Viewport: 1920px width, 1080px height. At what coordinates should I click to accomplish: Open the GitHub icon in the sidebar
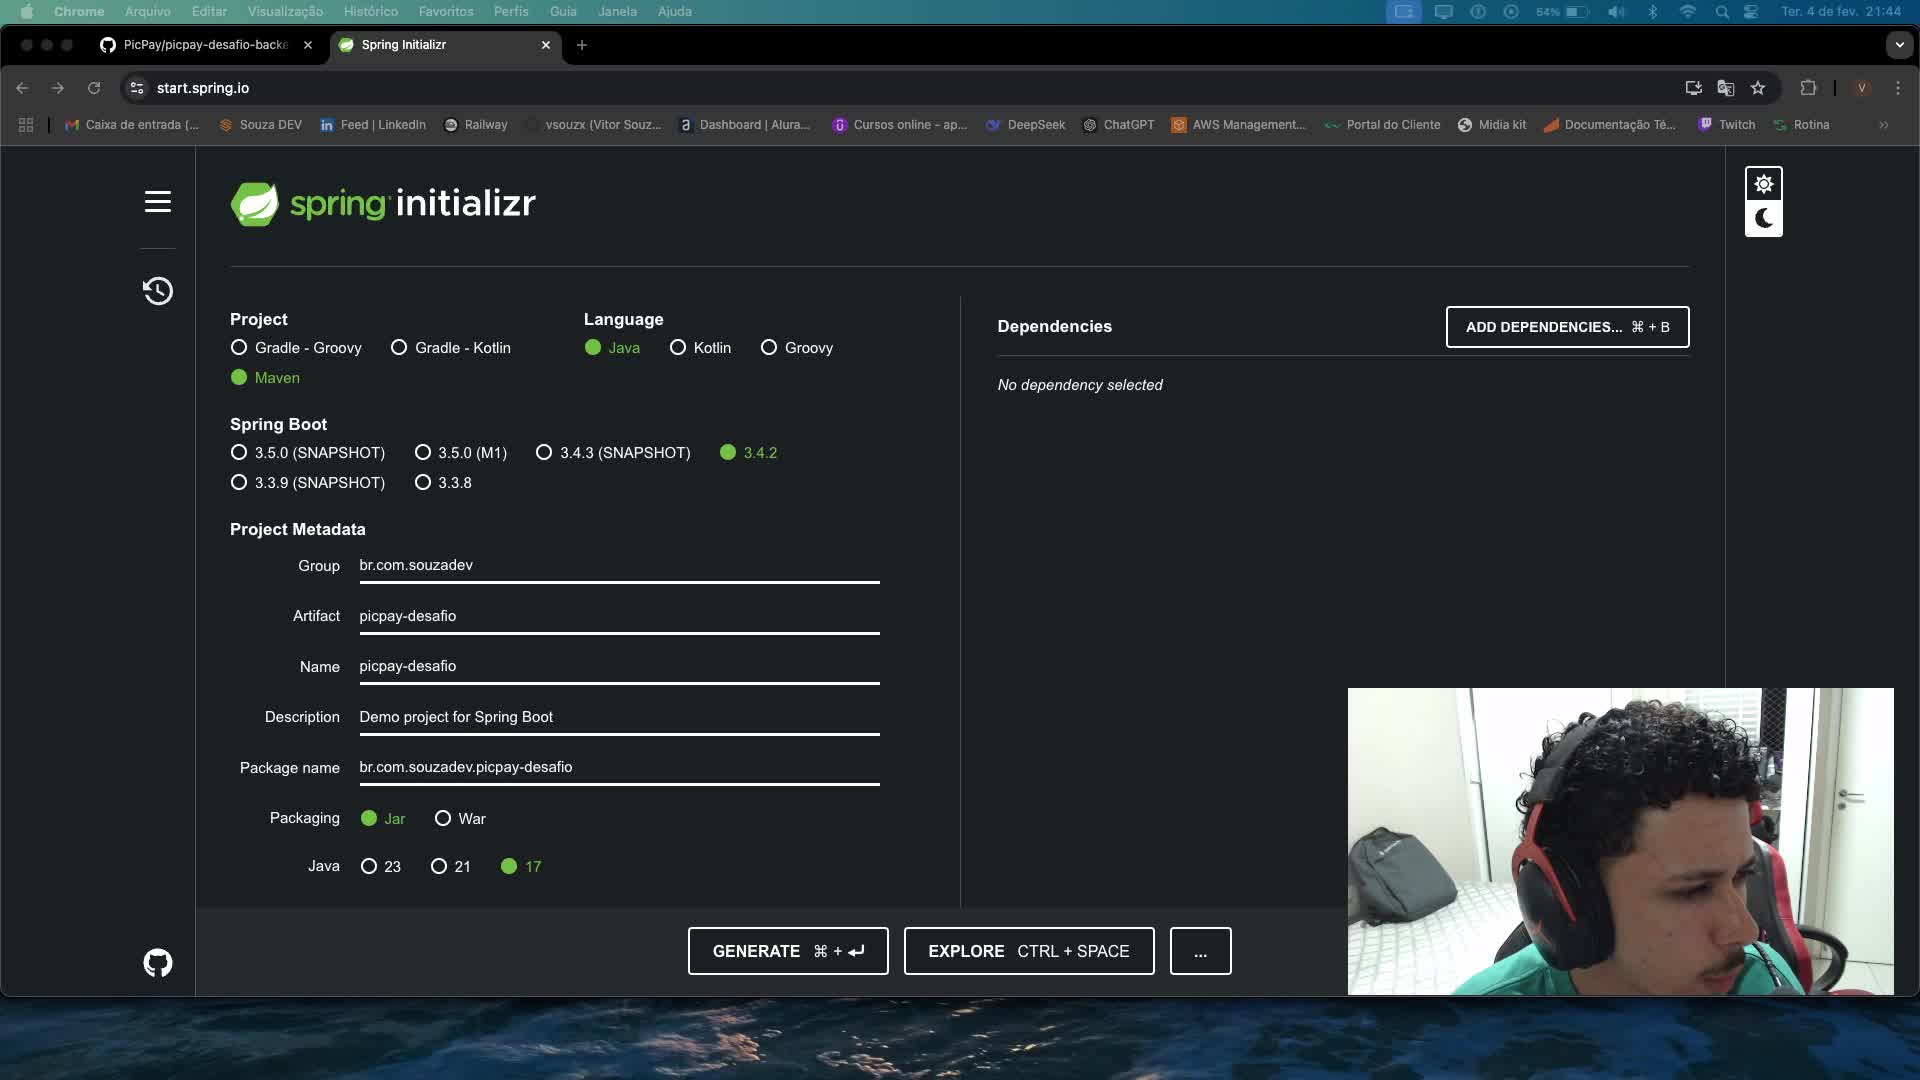point(158,963)
